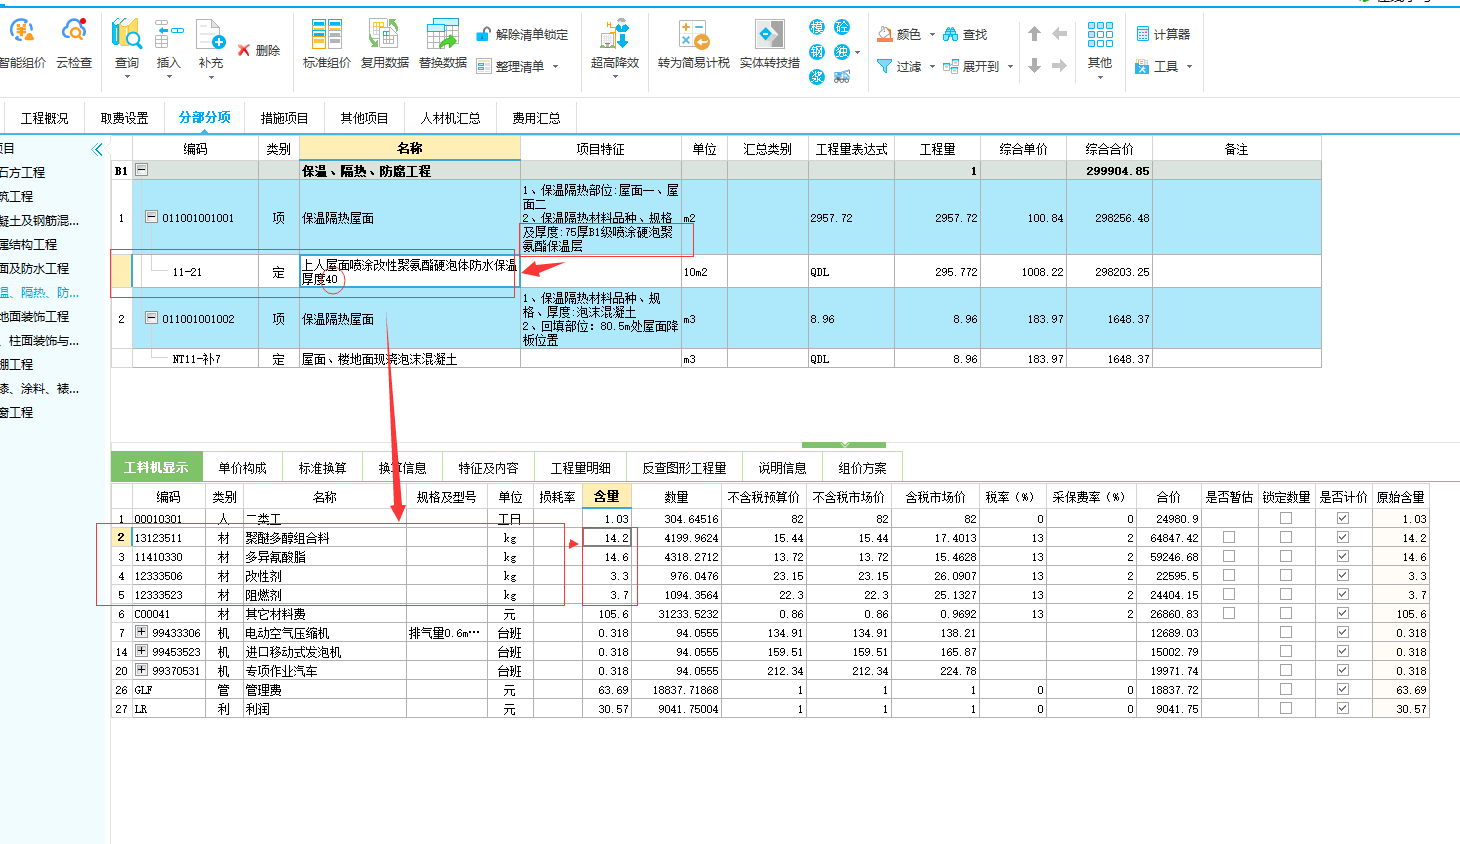The image size is (1460, 844).
Task: Click the round 砼 icon
Action: pyautogui.click(x=842, y=27)
